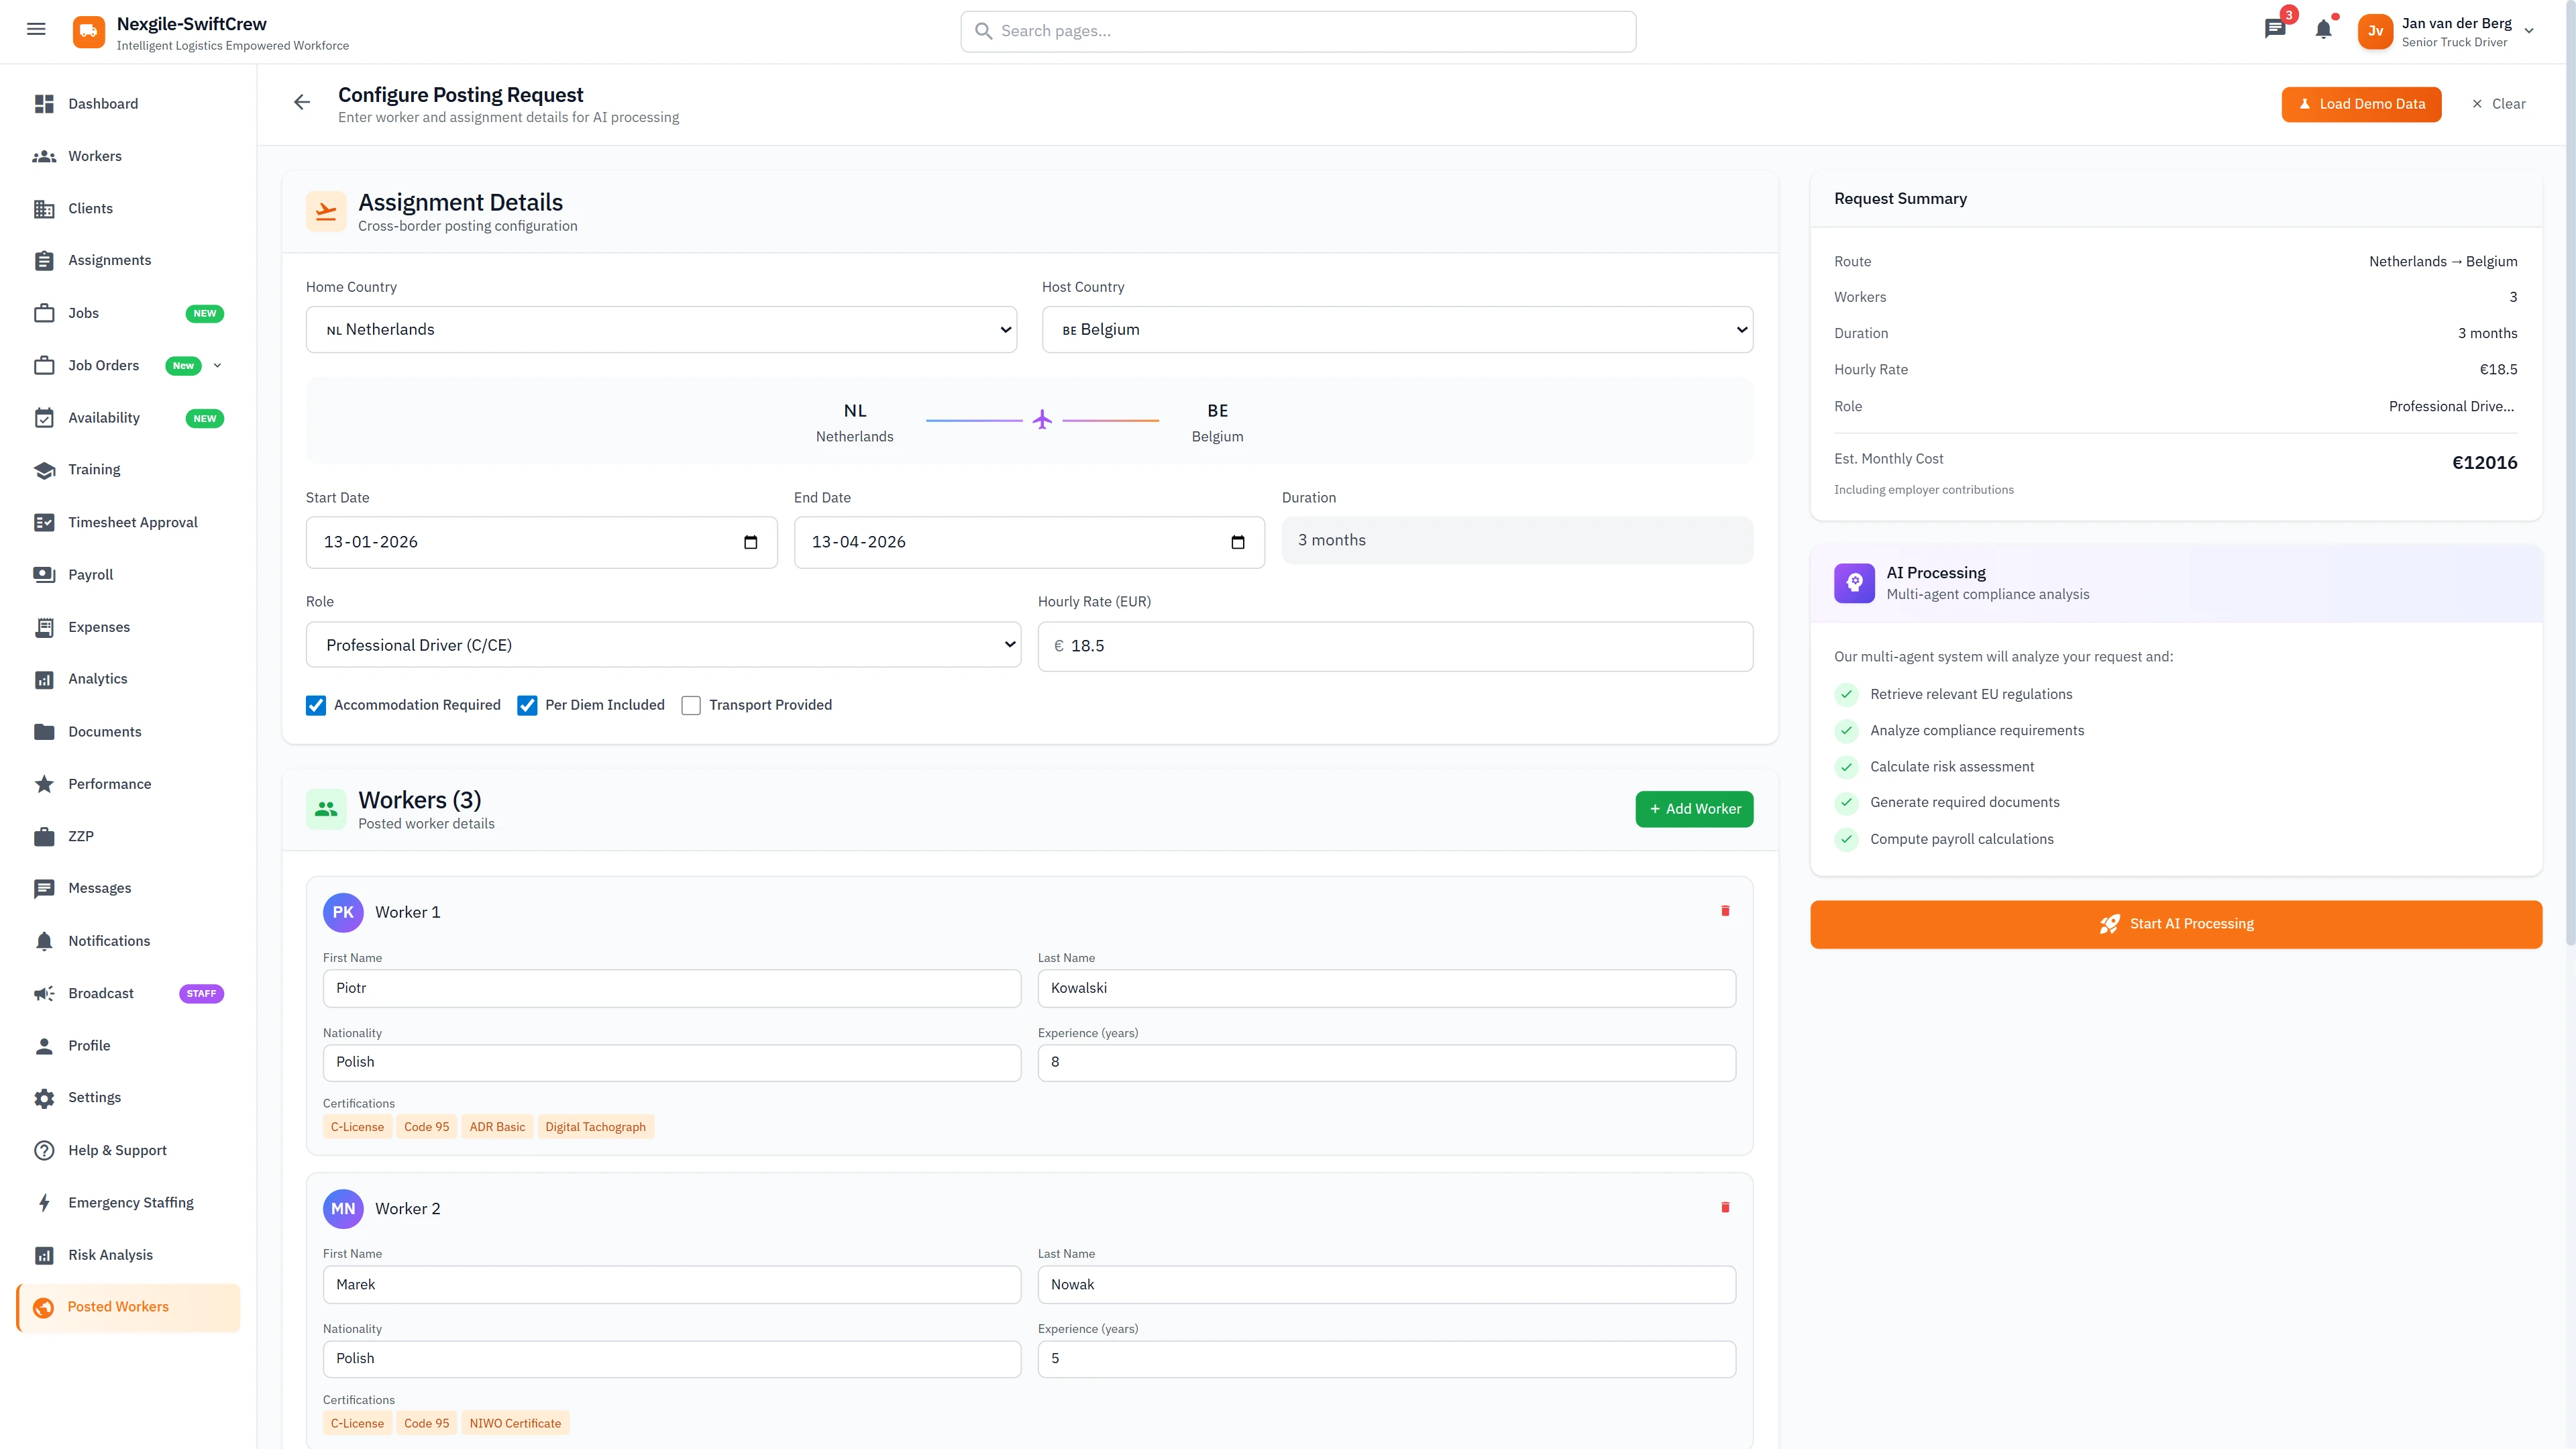
Task: Uncheck Accommodation Required
Action: 315,705
